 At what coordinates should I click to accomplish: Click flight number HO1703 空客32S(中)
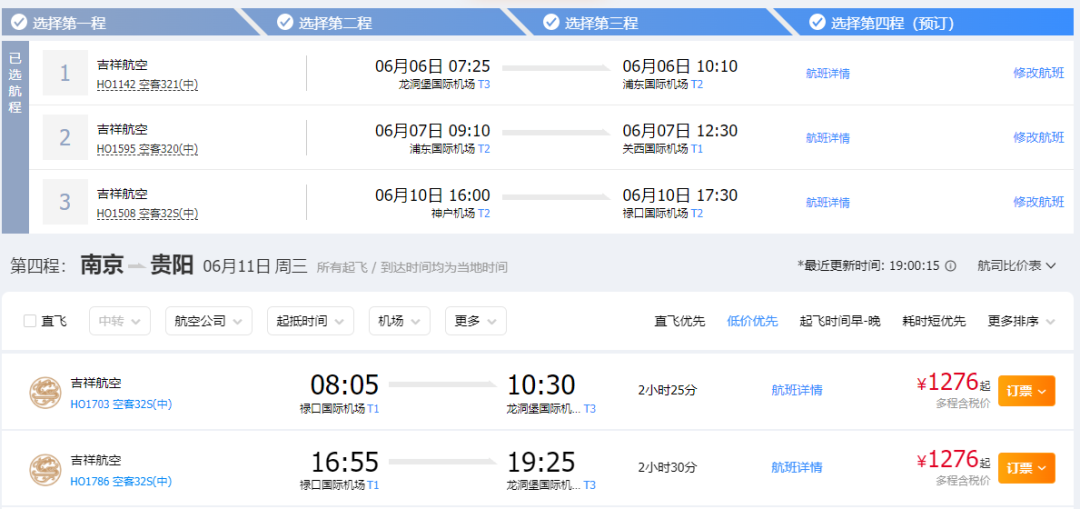point(121,404)
